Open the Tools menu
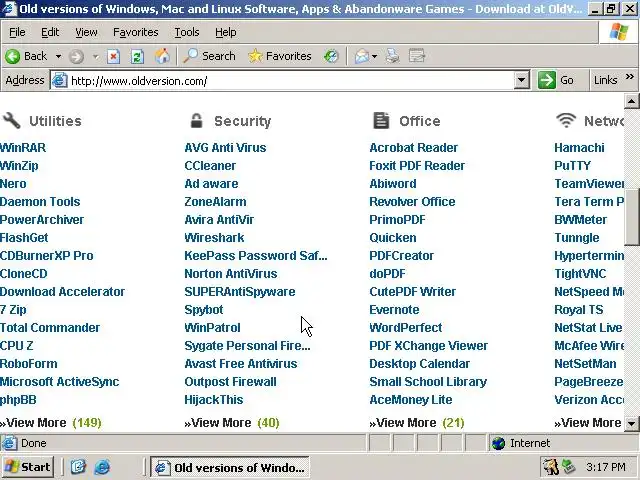The width and height of the screenshot is (640, 480). click(187, 32)
